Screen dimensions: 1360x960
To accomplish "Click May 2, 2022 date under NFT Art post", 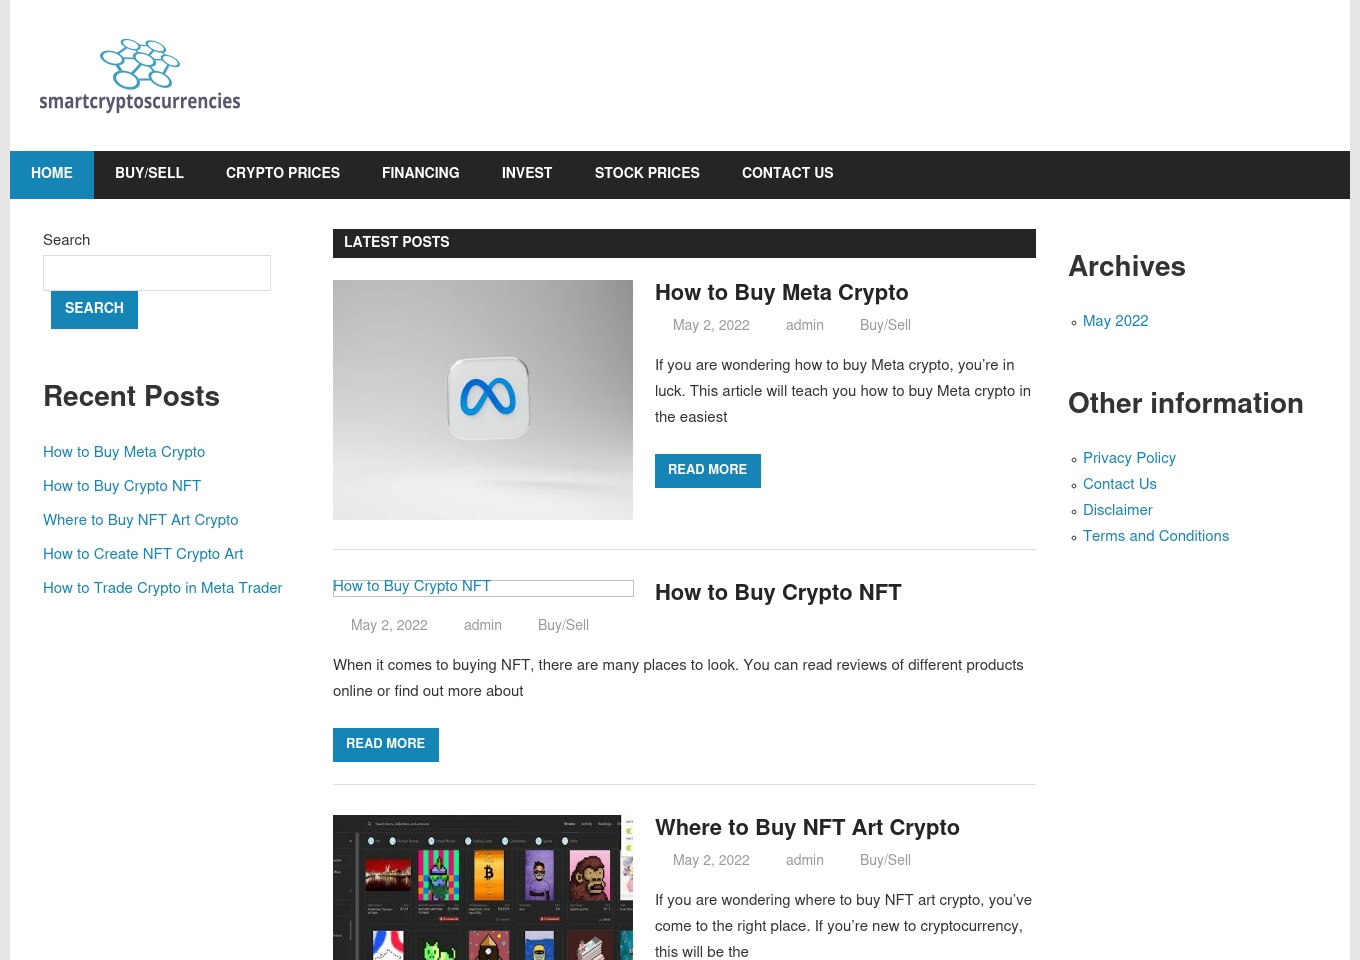I will point(711,861).
